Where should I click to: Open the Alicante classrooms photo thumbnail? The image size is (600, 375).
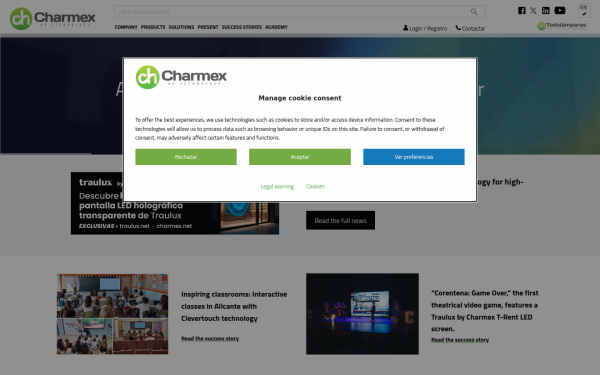pyautogui.click(x=112, y=314)
